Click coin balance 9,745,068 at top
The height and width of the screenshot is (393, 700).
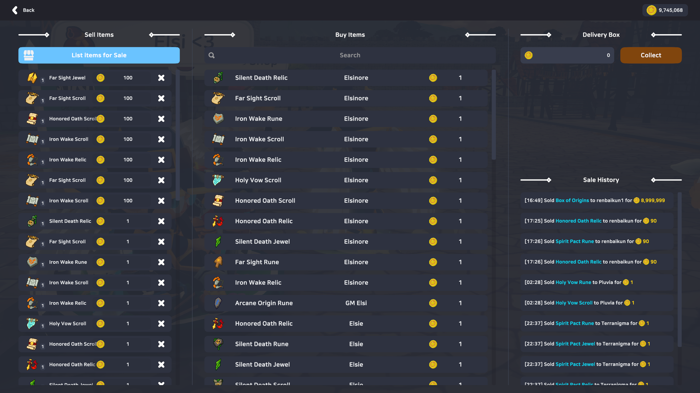[665, 10]
